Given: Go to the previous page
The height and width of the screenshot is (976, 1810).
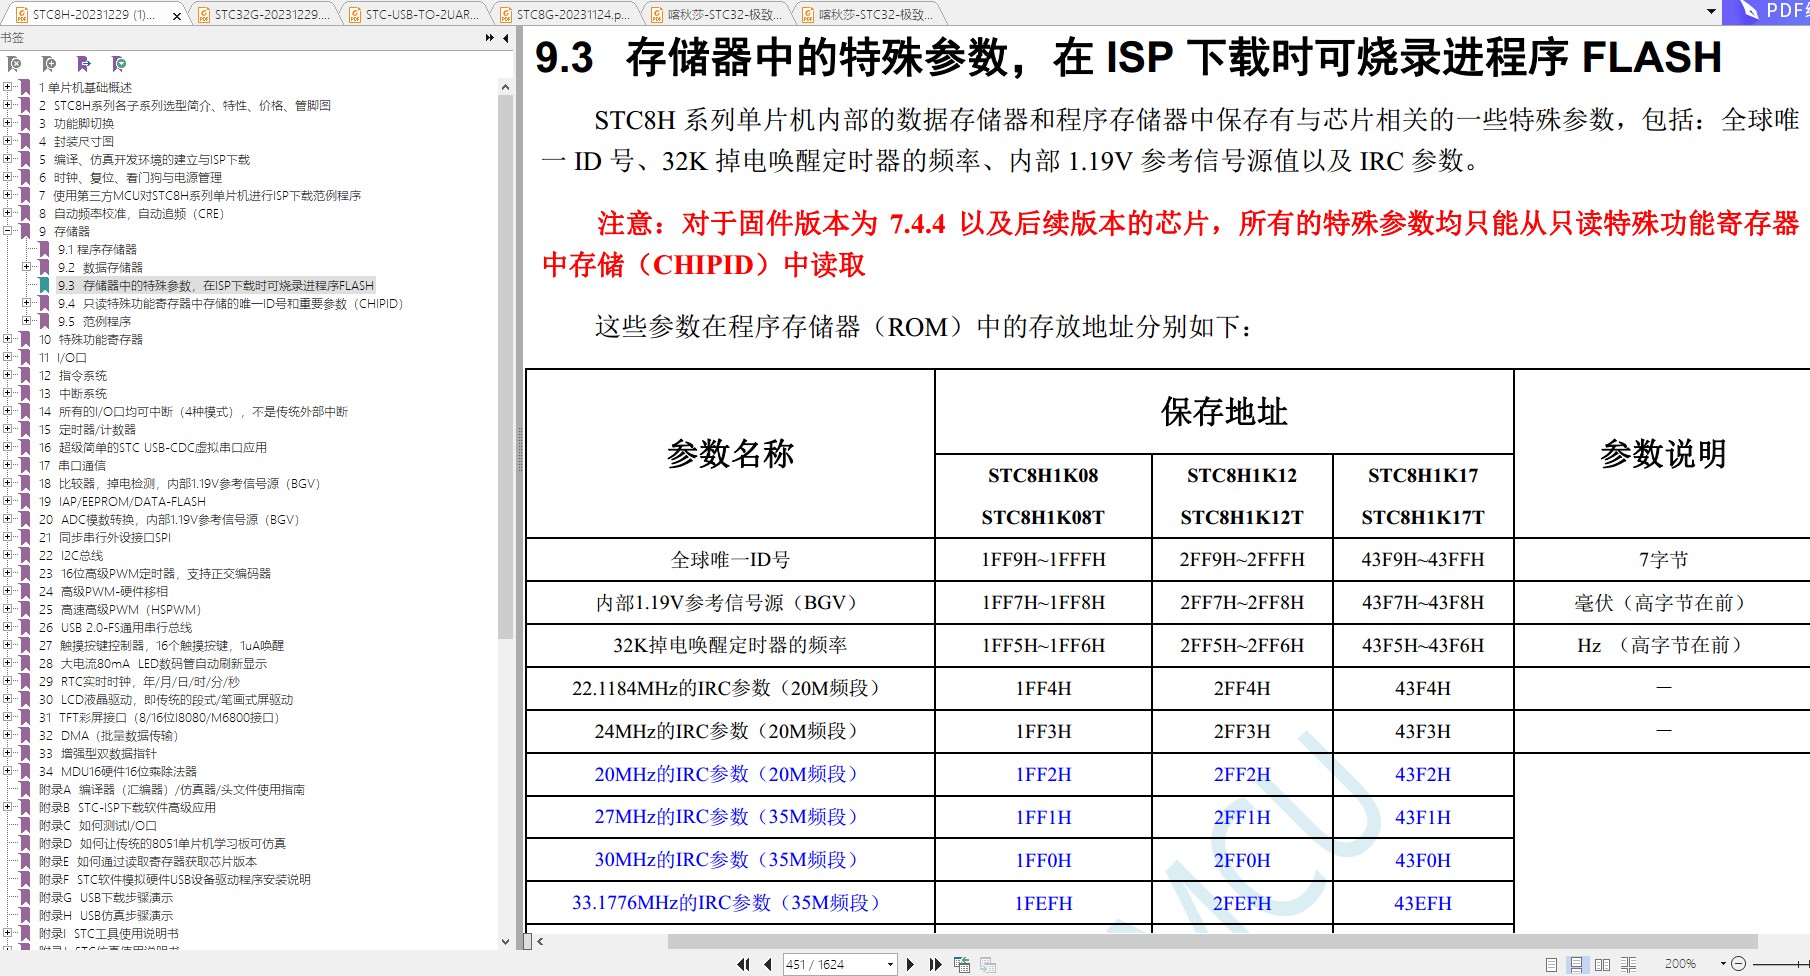Looking at the screenshot, I should point(767,964).
